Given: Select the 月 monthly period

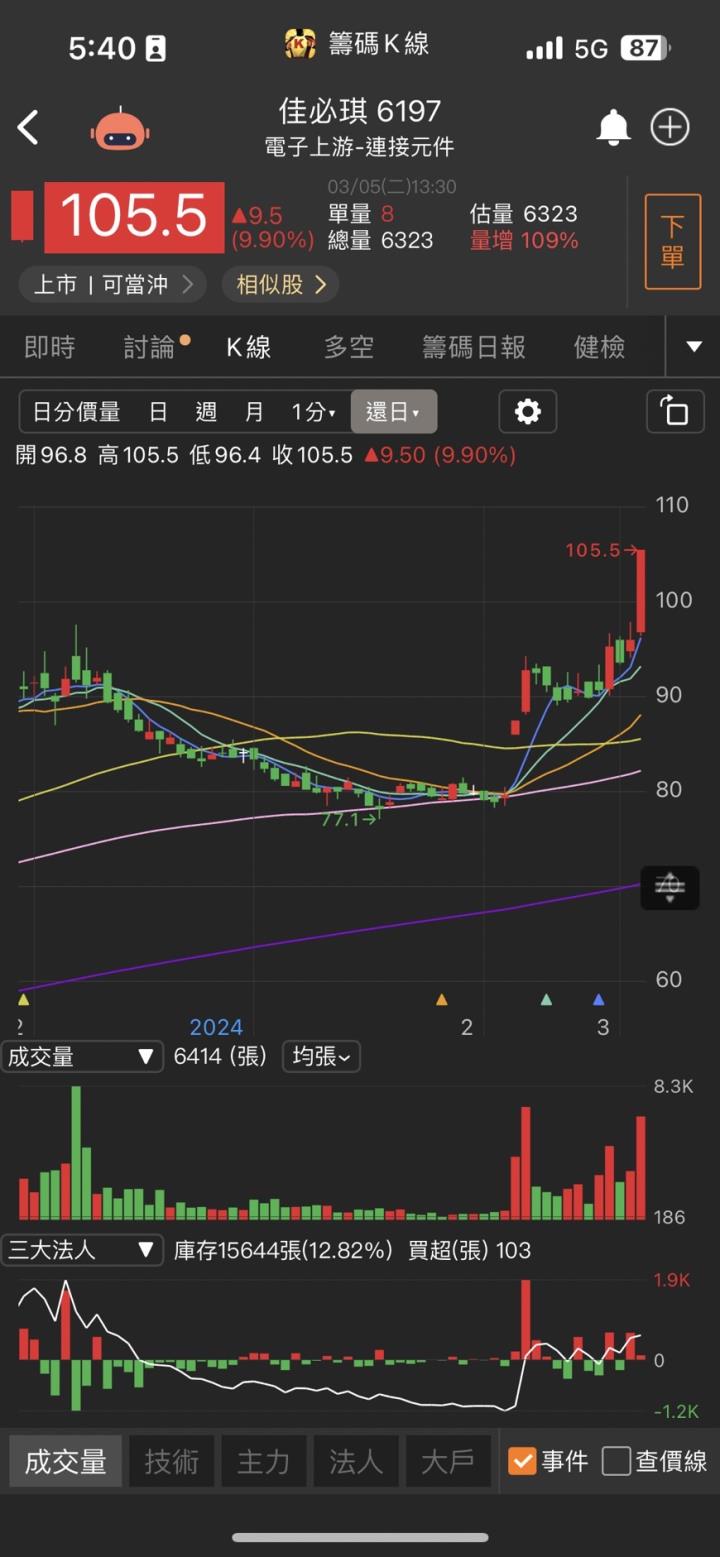Looking at the screenshot, I should tap(254, 411).
